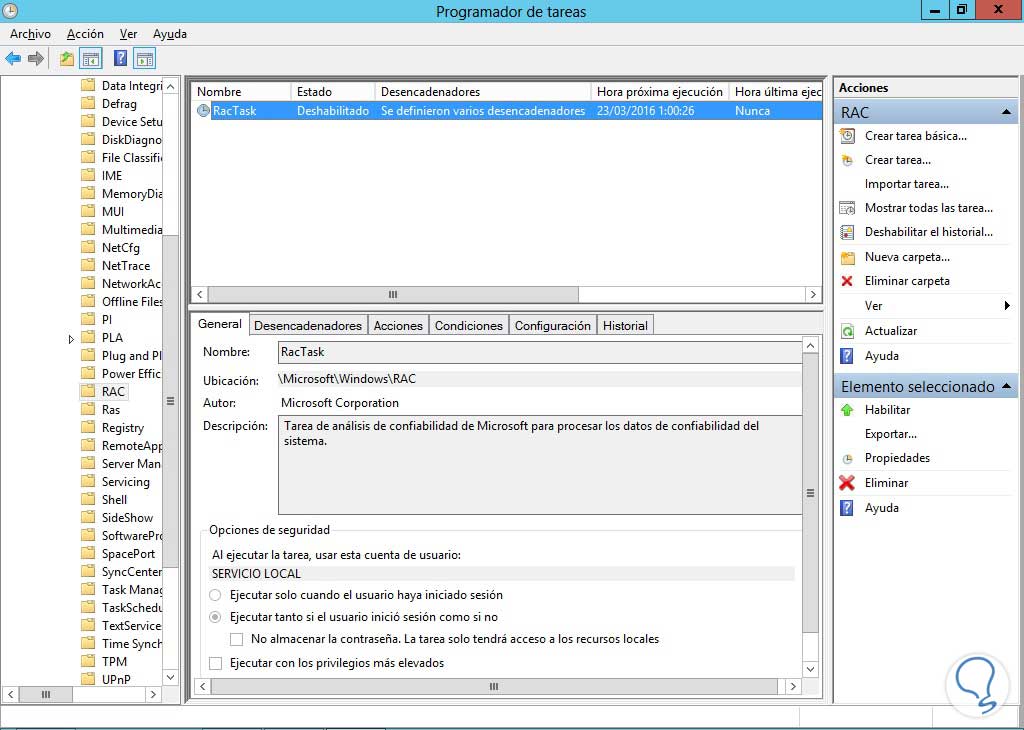Open the Ayuda menu in menu bar

pyautogui.click(x=170, y=34)
